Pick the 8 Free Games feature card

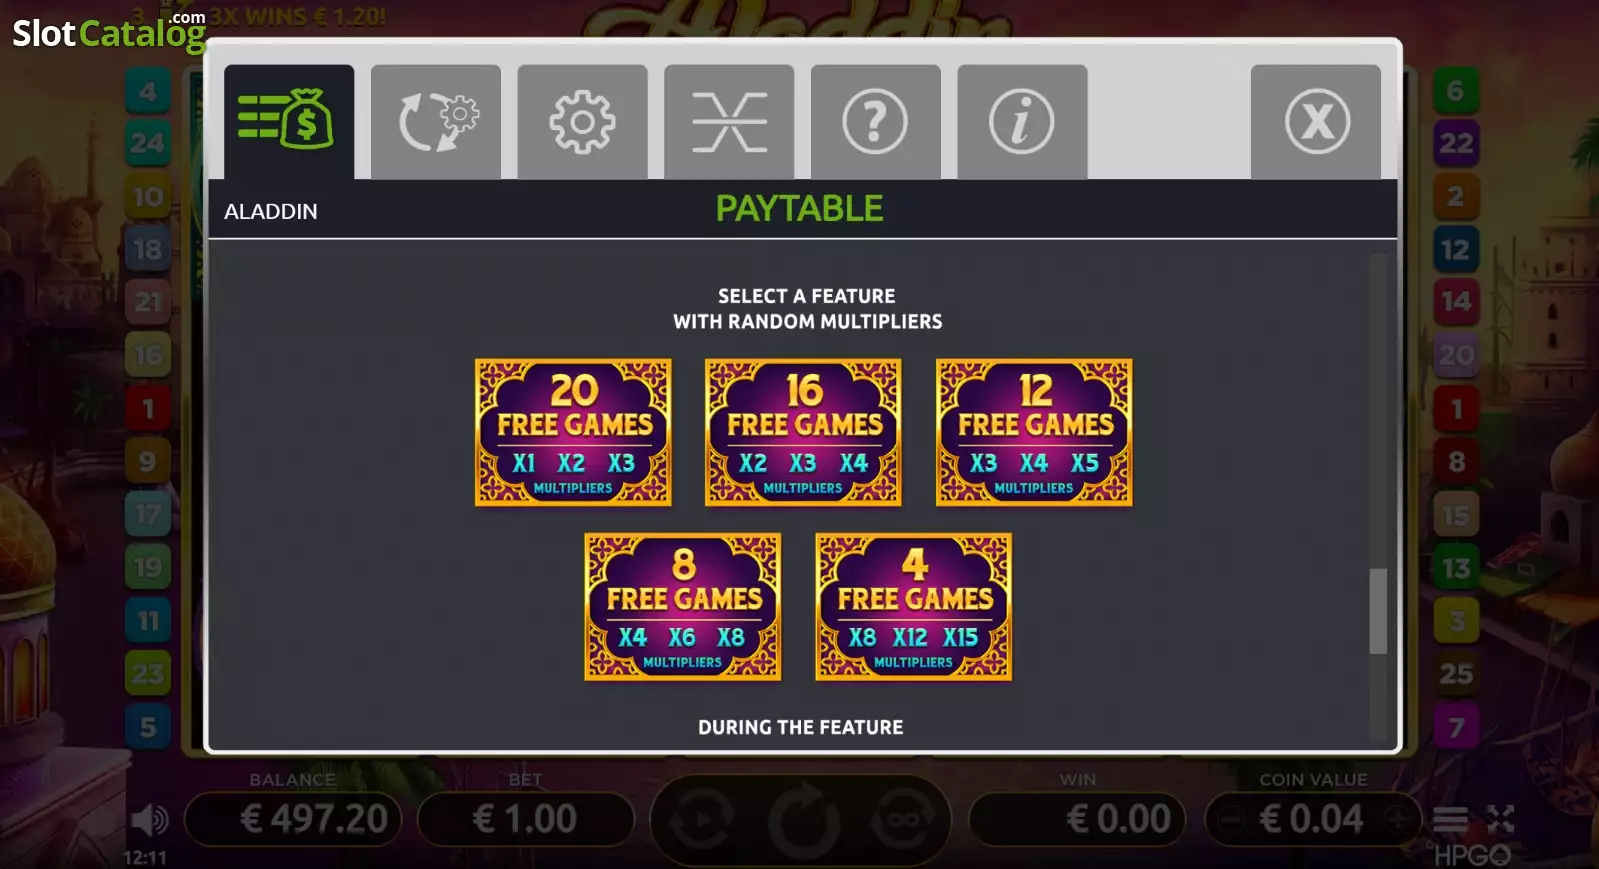[x=683, y=606]
